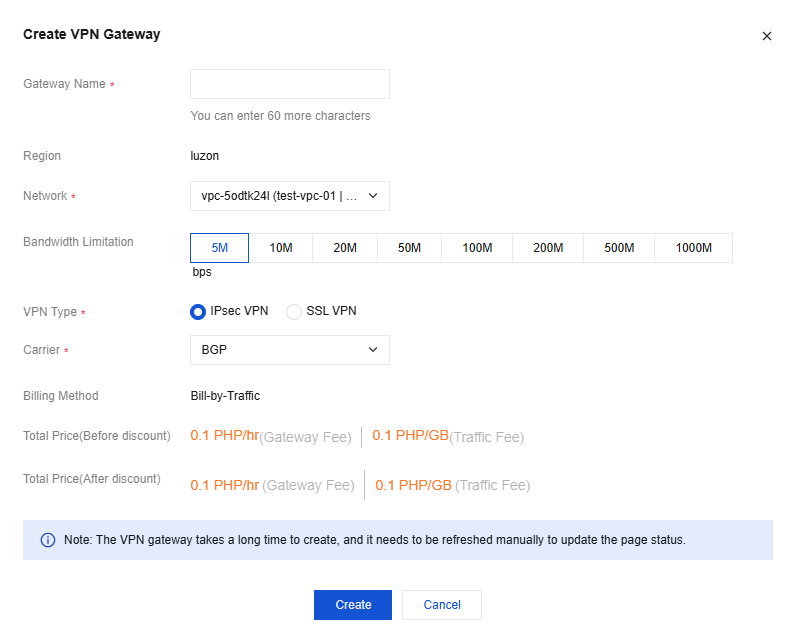Click the info icon in the note banner
Image resolution: width=796 pixels, height=643 pixels.
[48, 540]
